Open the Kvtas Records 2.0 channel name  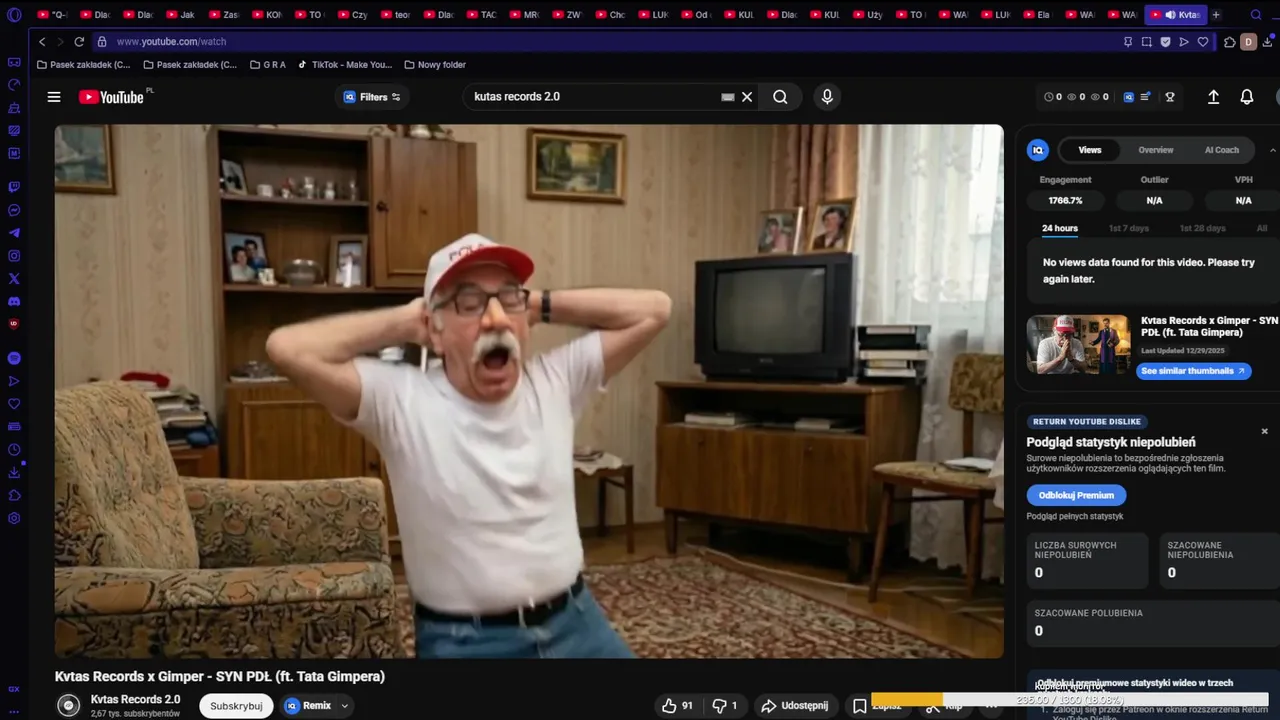[135, 699]
